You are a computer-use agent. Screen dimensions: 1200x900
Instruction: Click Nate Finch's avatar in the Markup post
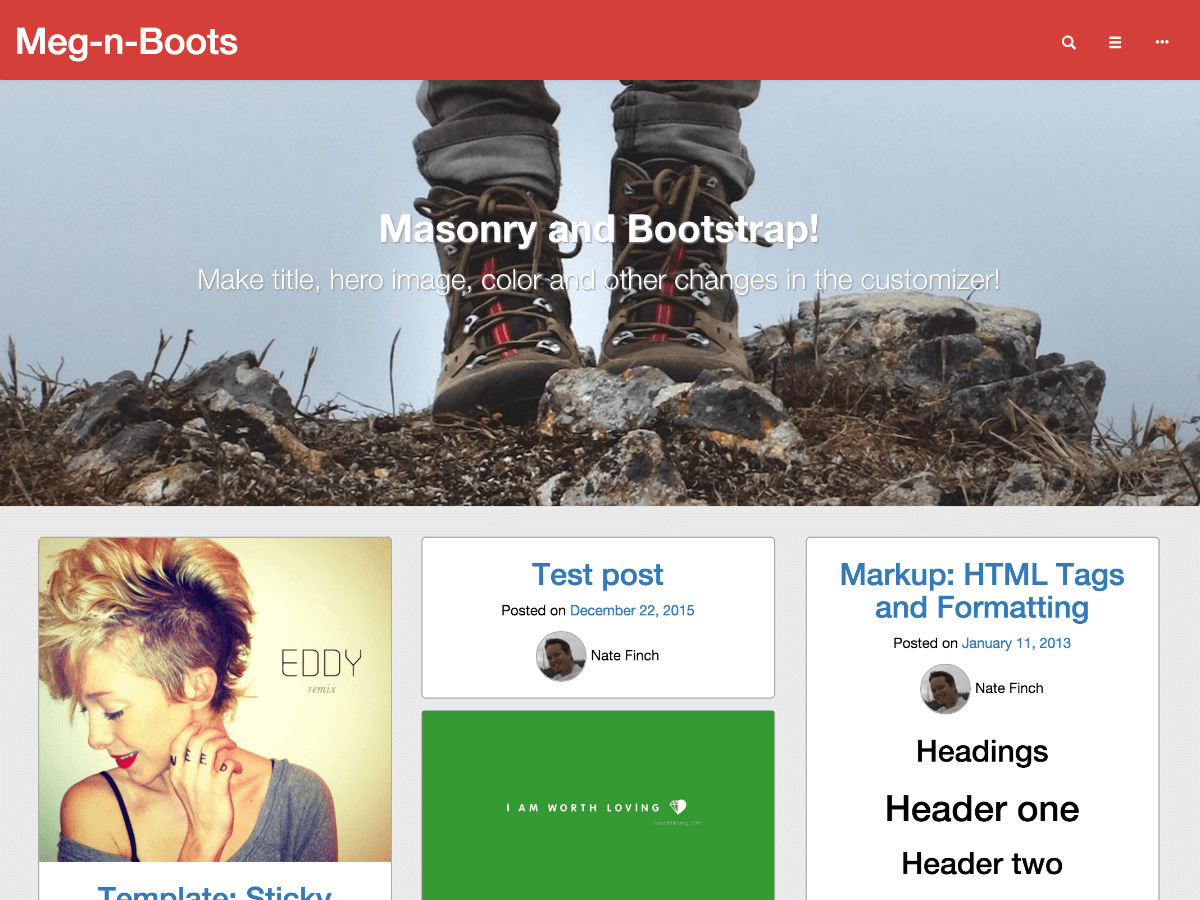tap(945, 689)
